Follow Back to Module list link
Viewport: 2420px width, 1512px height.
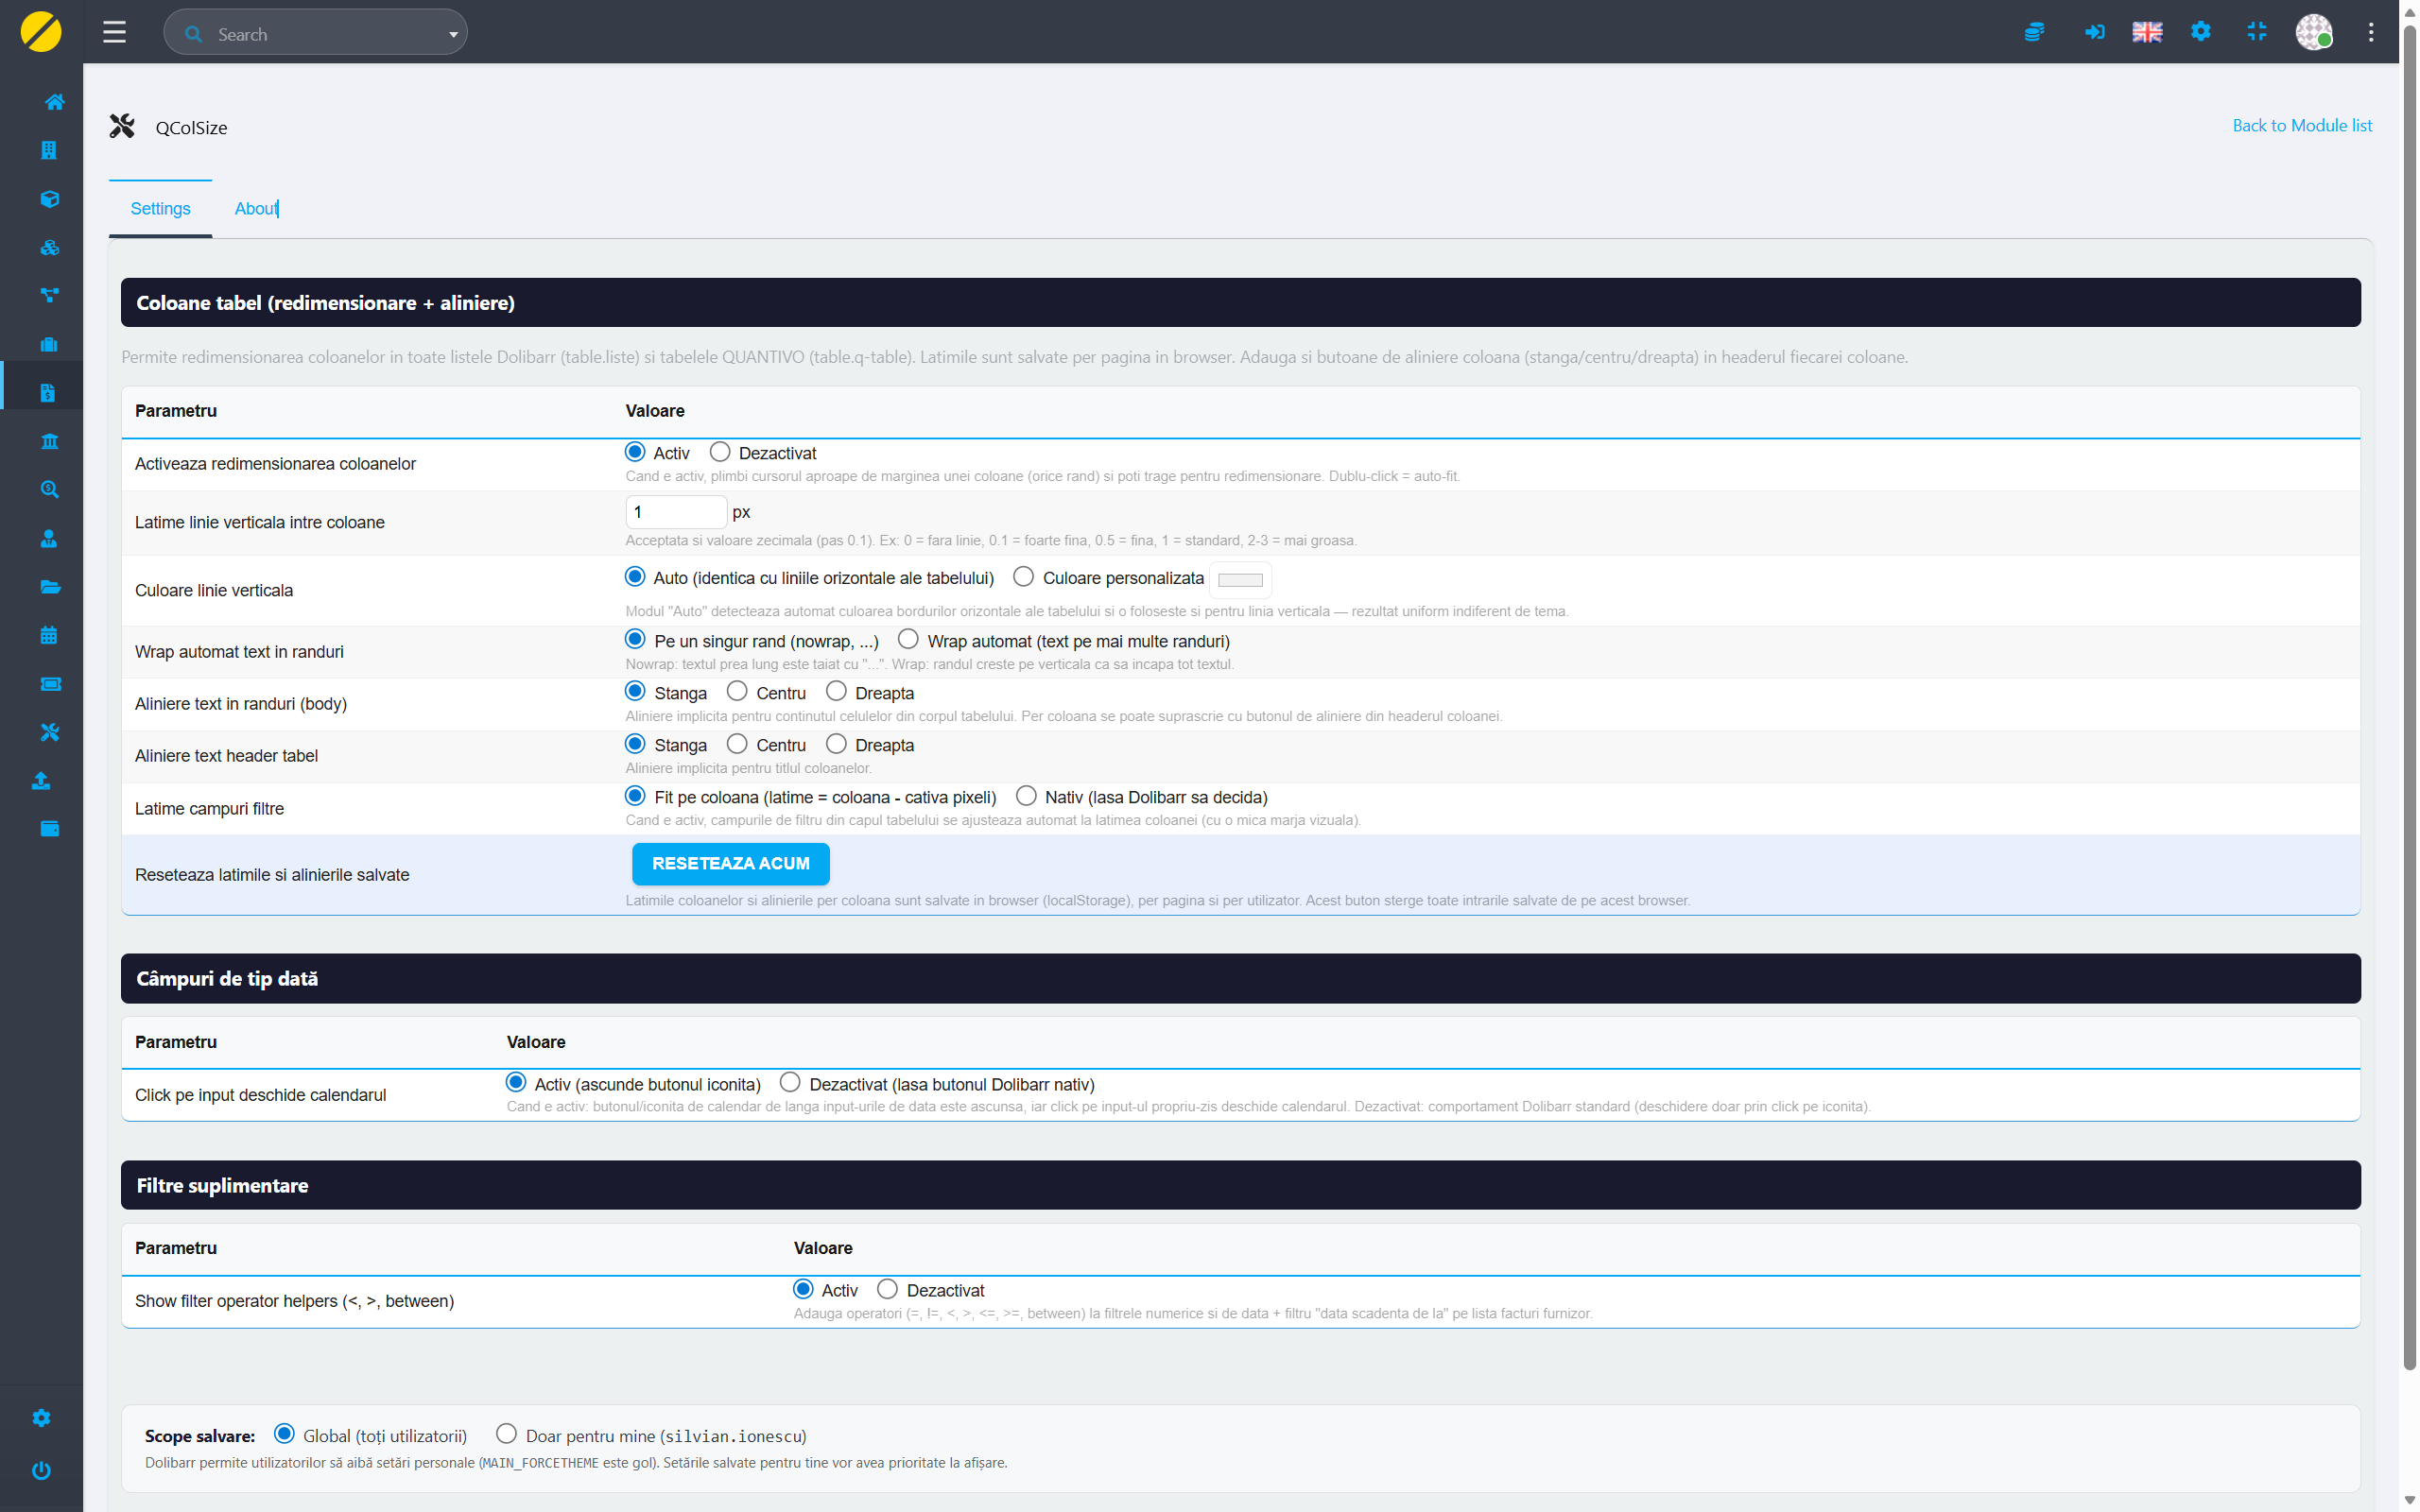[2301, 125]
